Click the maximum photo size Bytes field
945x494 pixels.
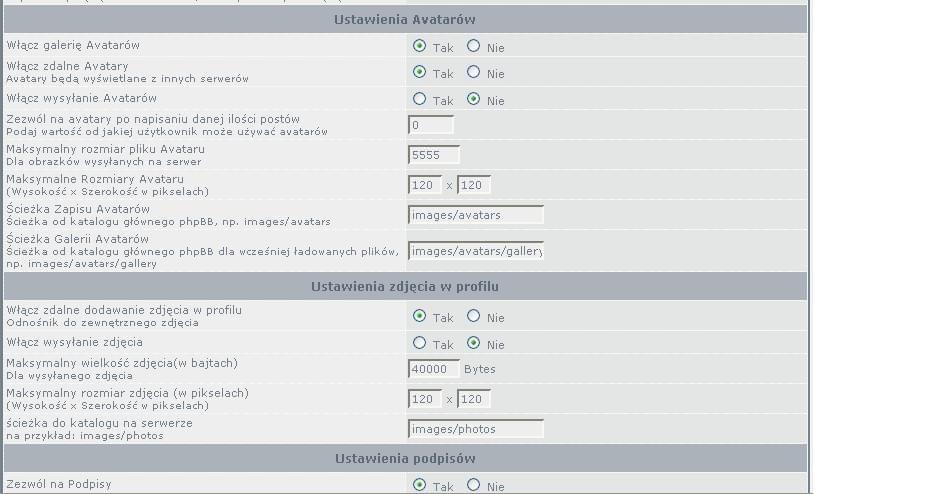pyautogui.click(x=434, y=369)
